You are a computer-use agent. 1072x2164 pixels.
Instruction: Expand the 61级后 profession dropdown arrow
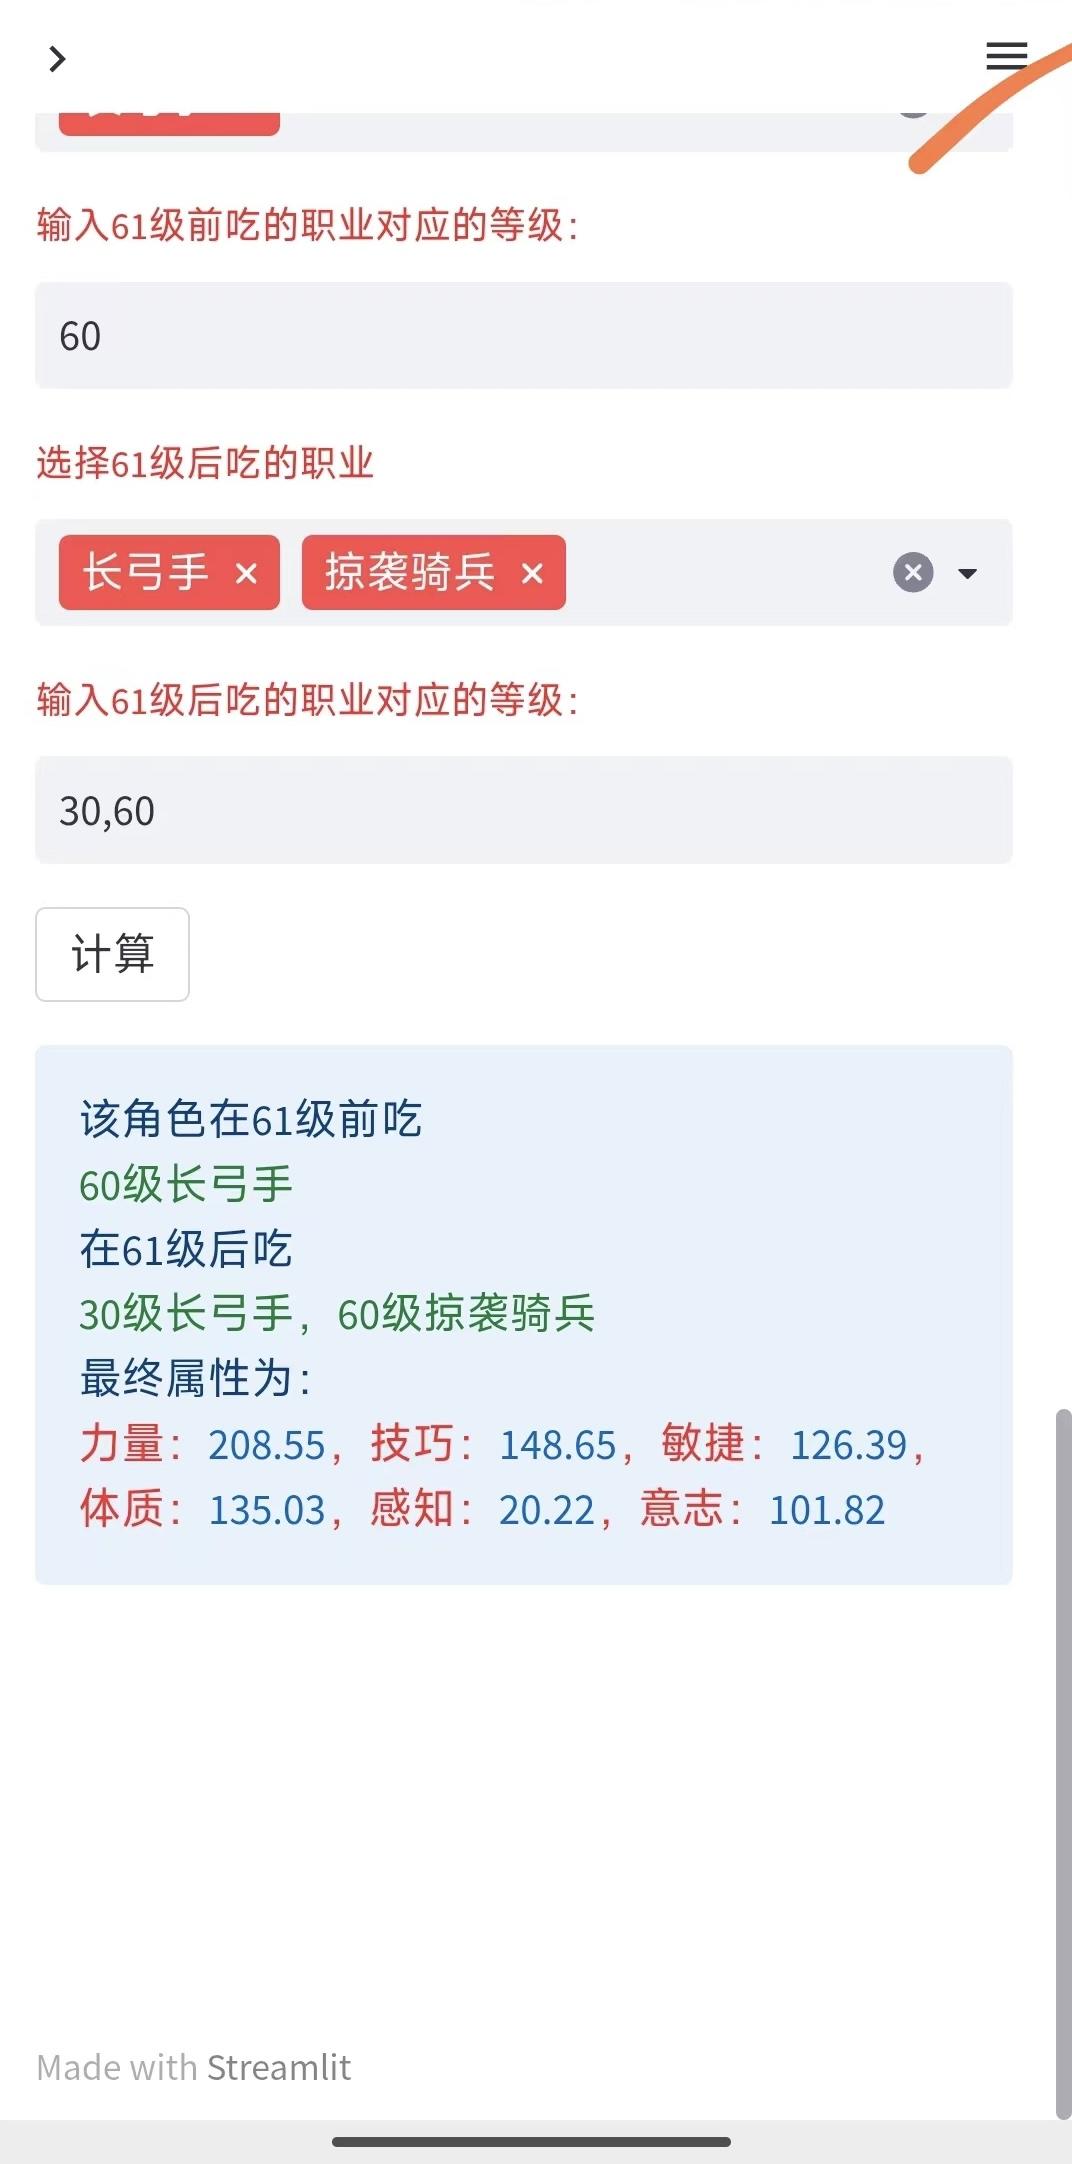click(x=967, y=573)
